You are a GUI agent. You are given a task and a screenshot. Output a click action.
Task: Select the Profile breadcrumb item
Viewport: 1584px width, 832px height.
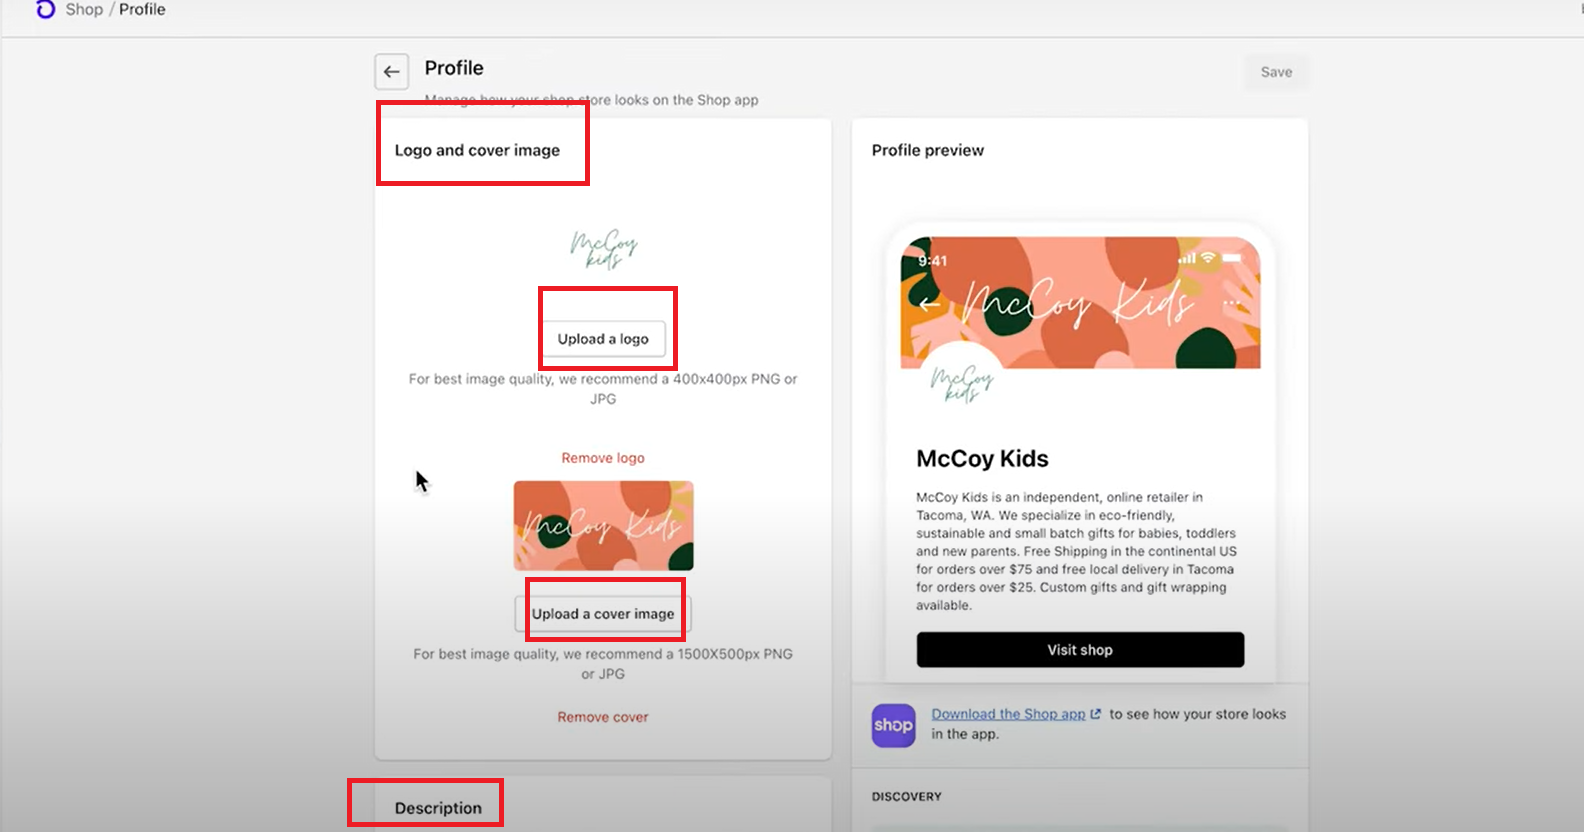pos(142,9)
